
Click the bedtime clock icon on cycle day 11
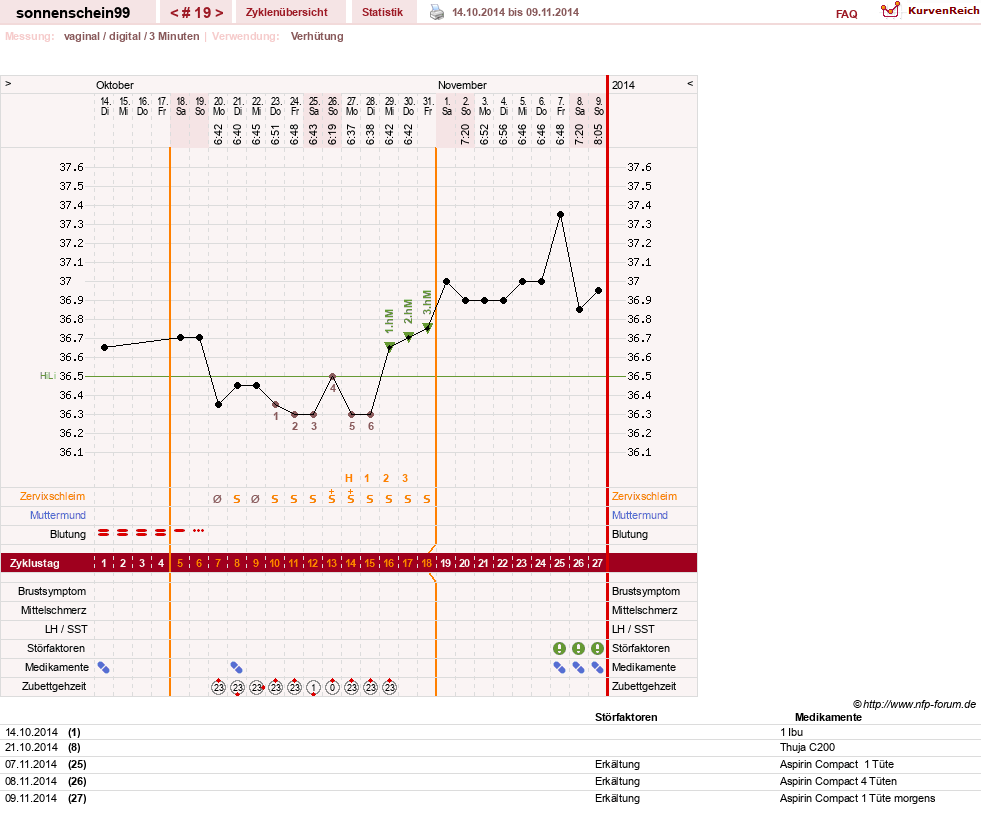coord(294,687)
